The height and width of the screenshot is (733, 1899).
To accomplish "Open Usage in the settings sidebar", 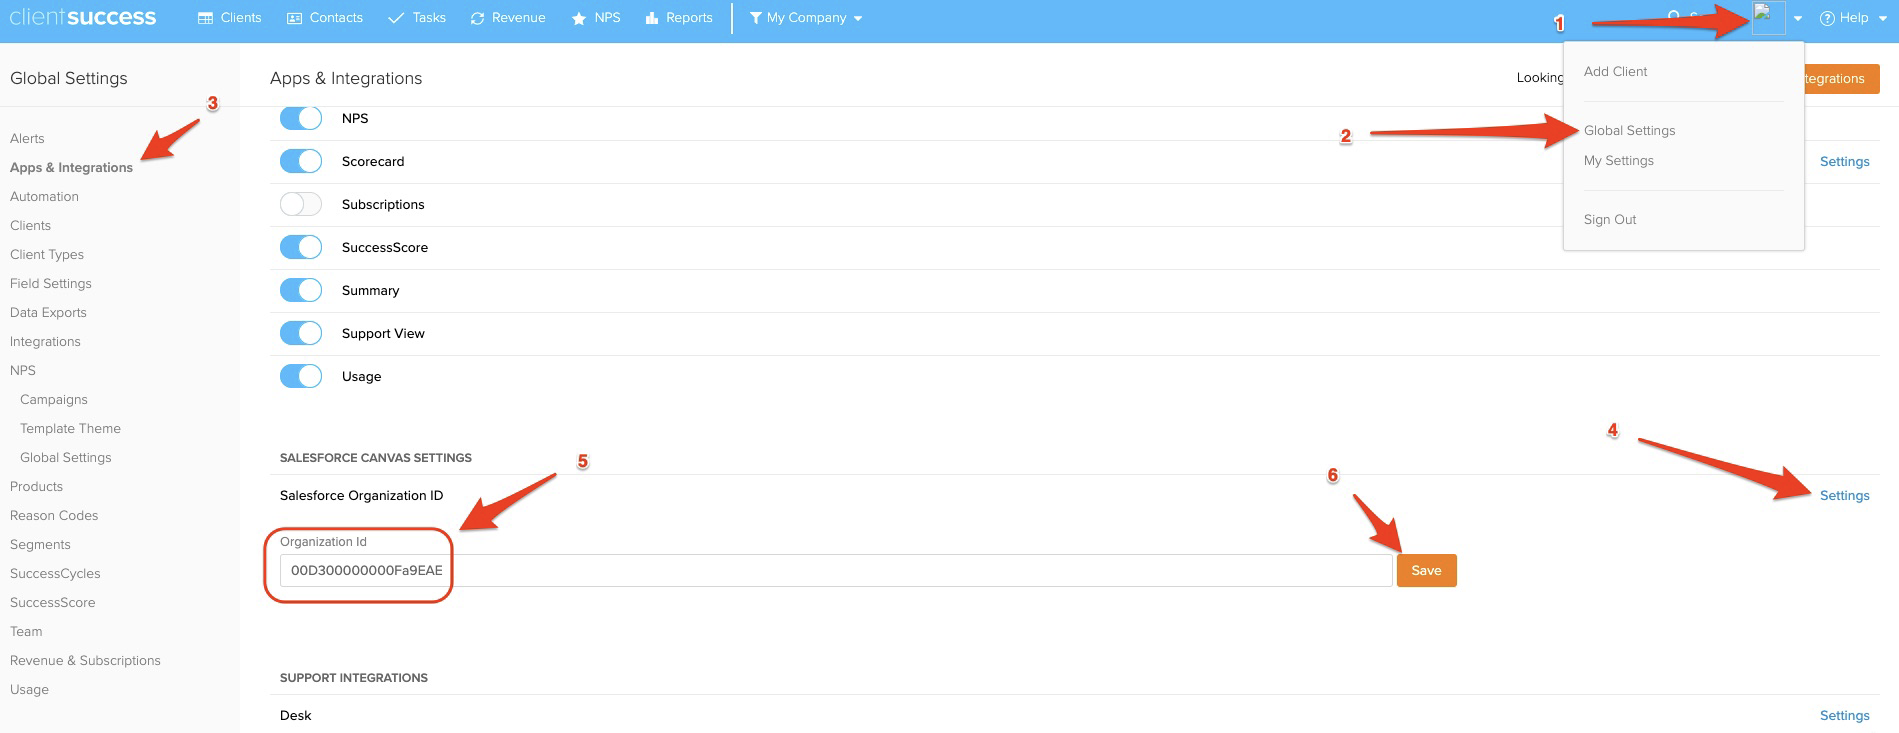I will click(29, 689).
